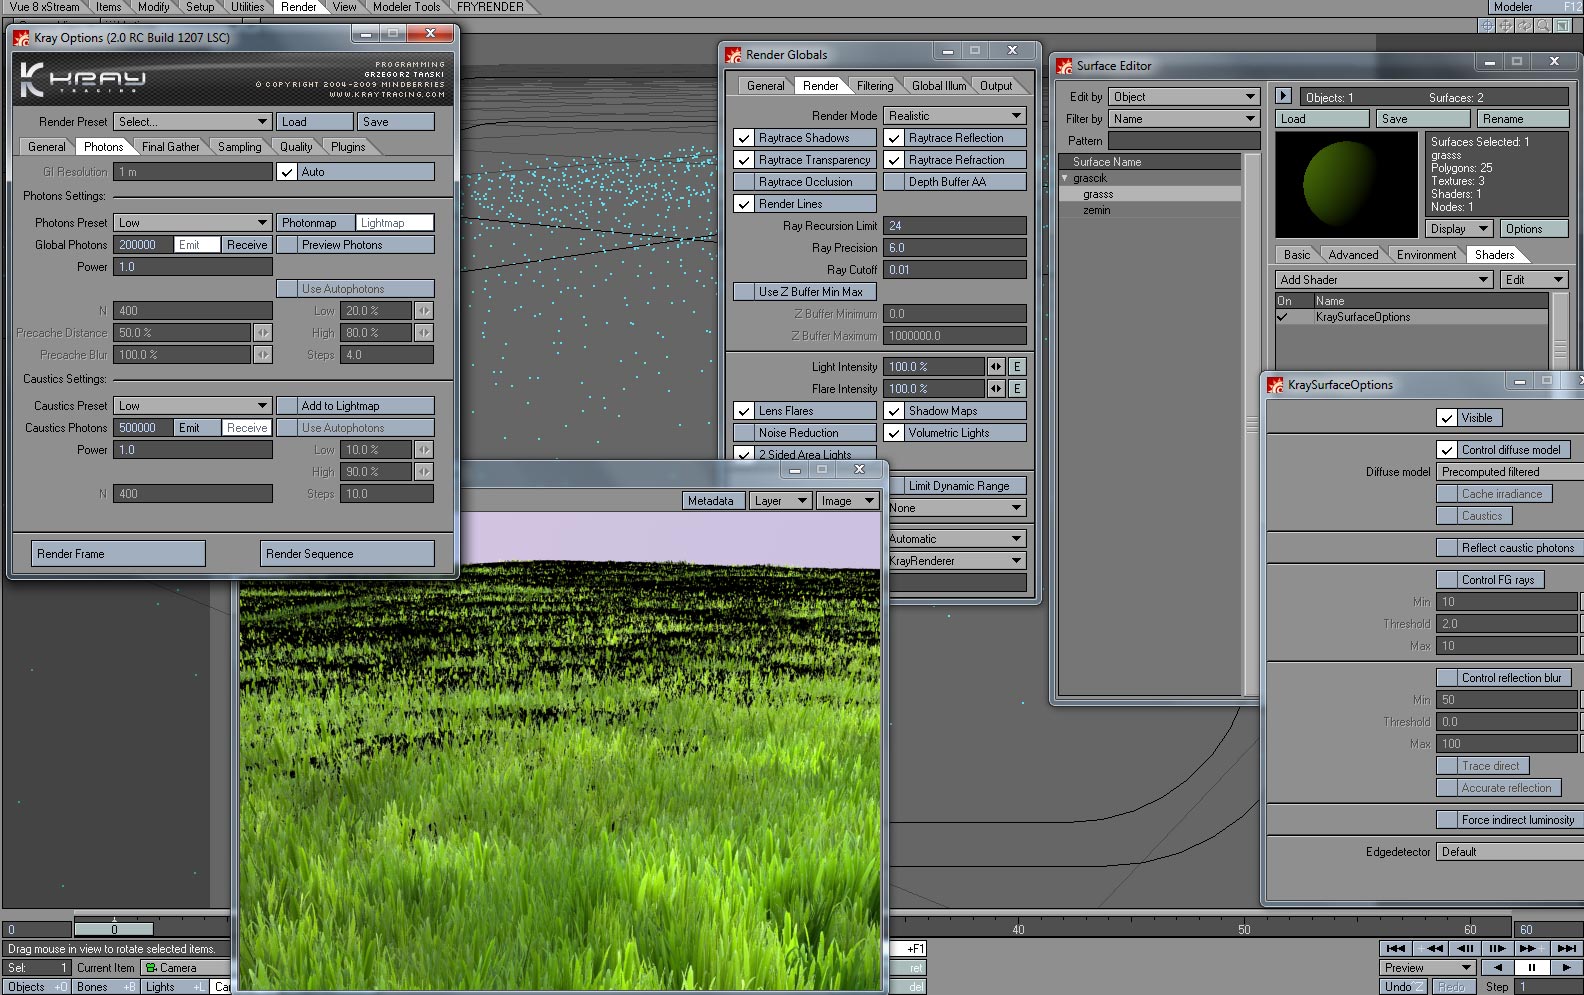Disable Raytrace Shadows checkbox
Viewport: 1584px width, 995px height.
pyautogui.click(x=744, y=138)
